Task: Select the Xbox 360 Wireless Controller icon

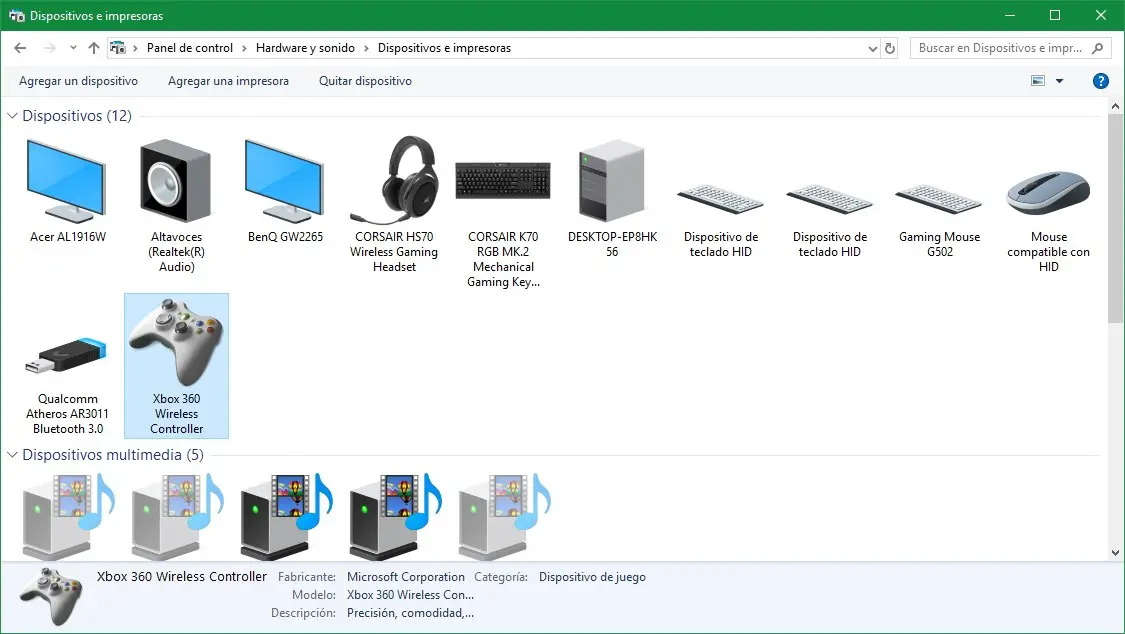Action: 176,342
